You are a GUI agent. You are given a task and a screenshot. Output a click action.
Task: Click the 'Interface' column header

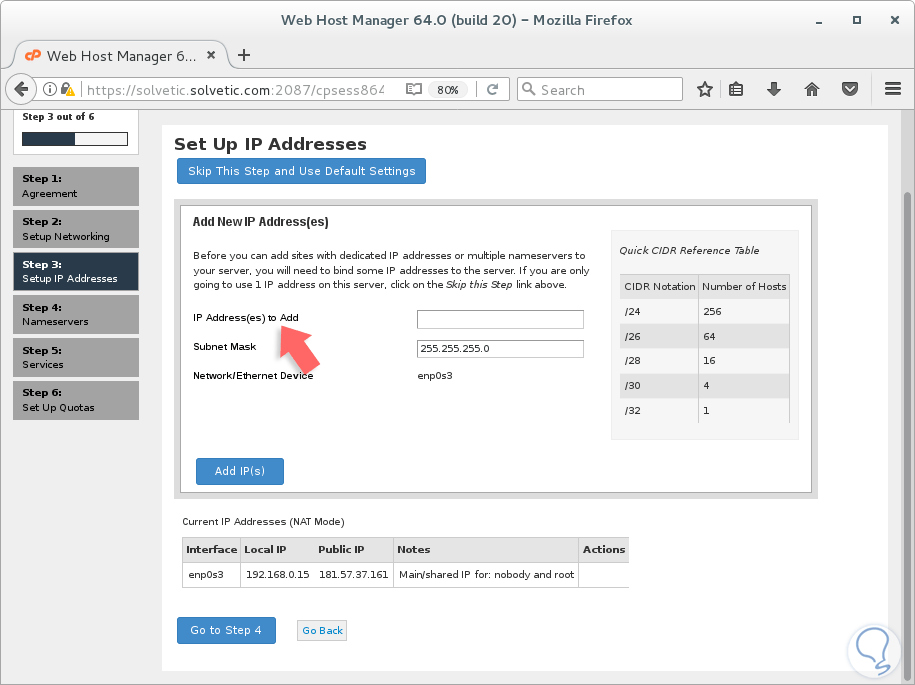211,550
